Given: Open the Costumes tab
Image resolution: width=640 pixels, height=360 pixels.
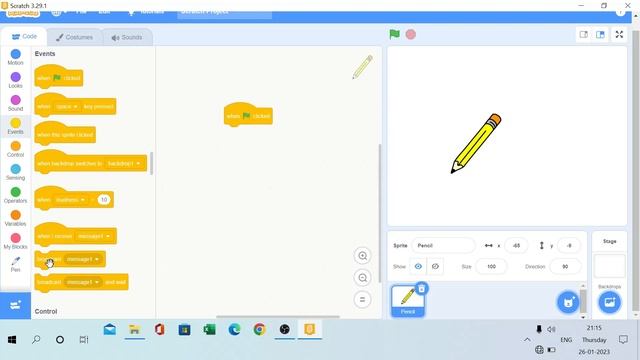Looking at the screenshot, I should (74, 37).
